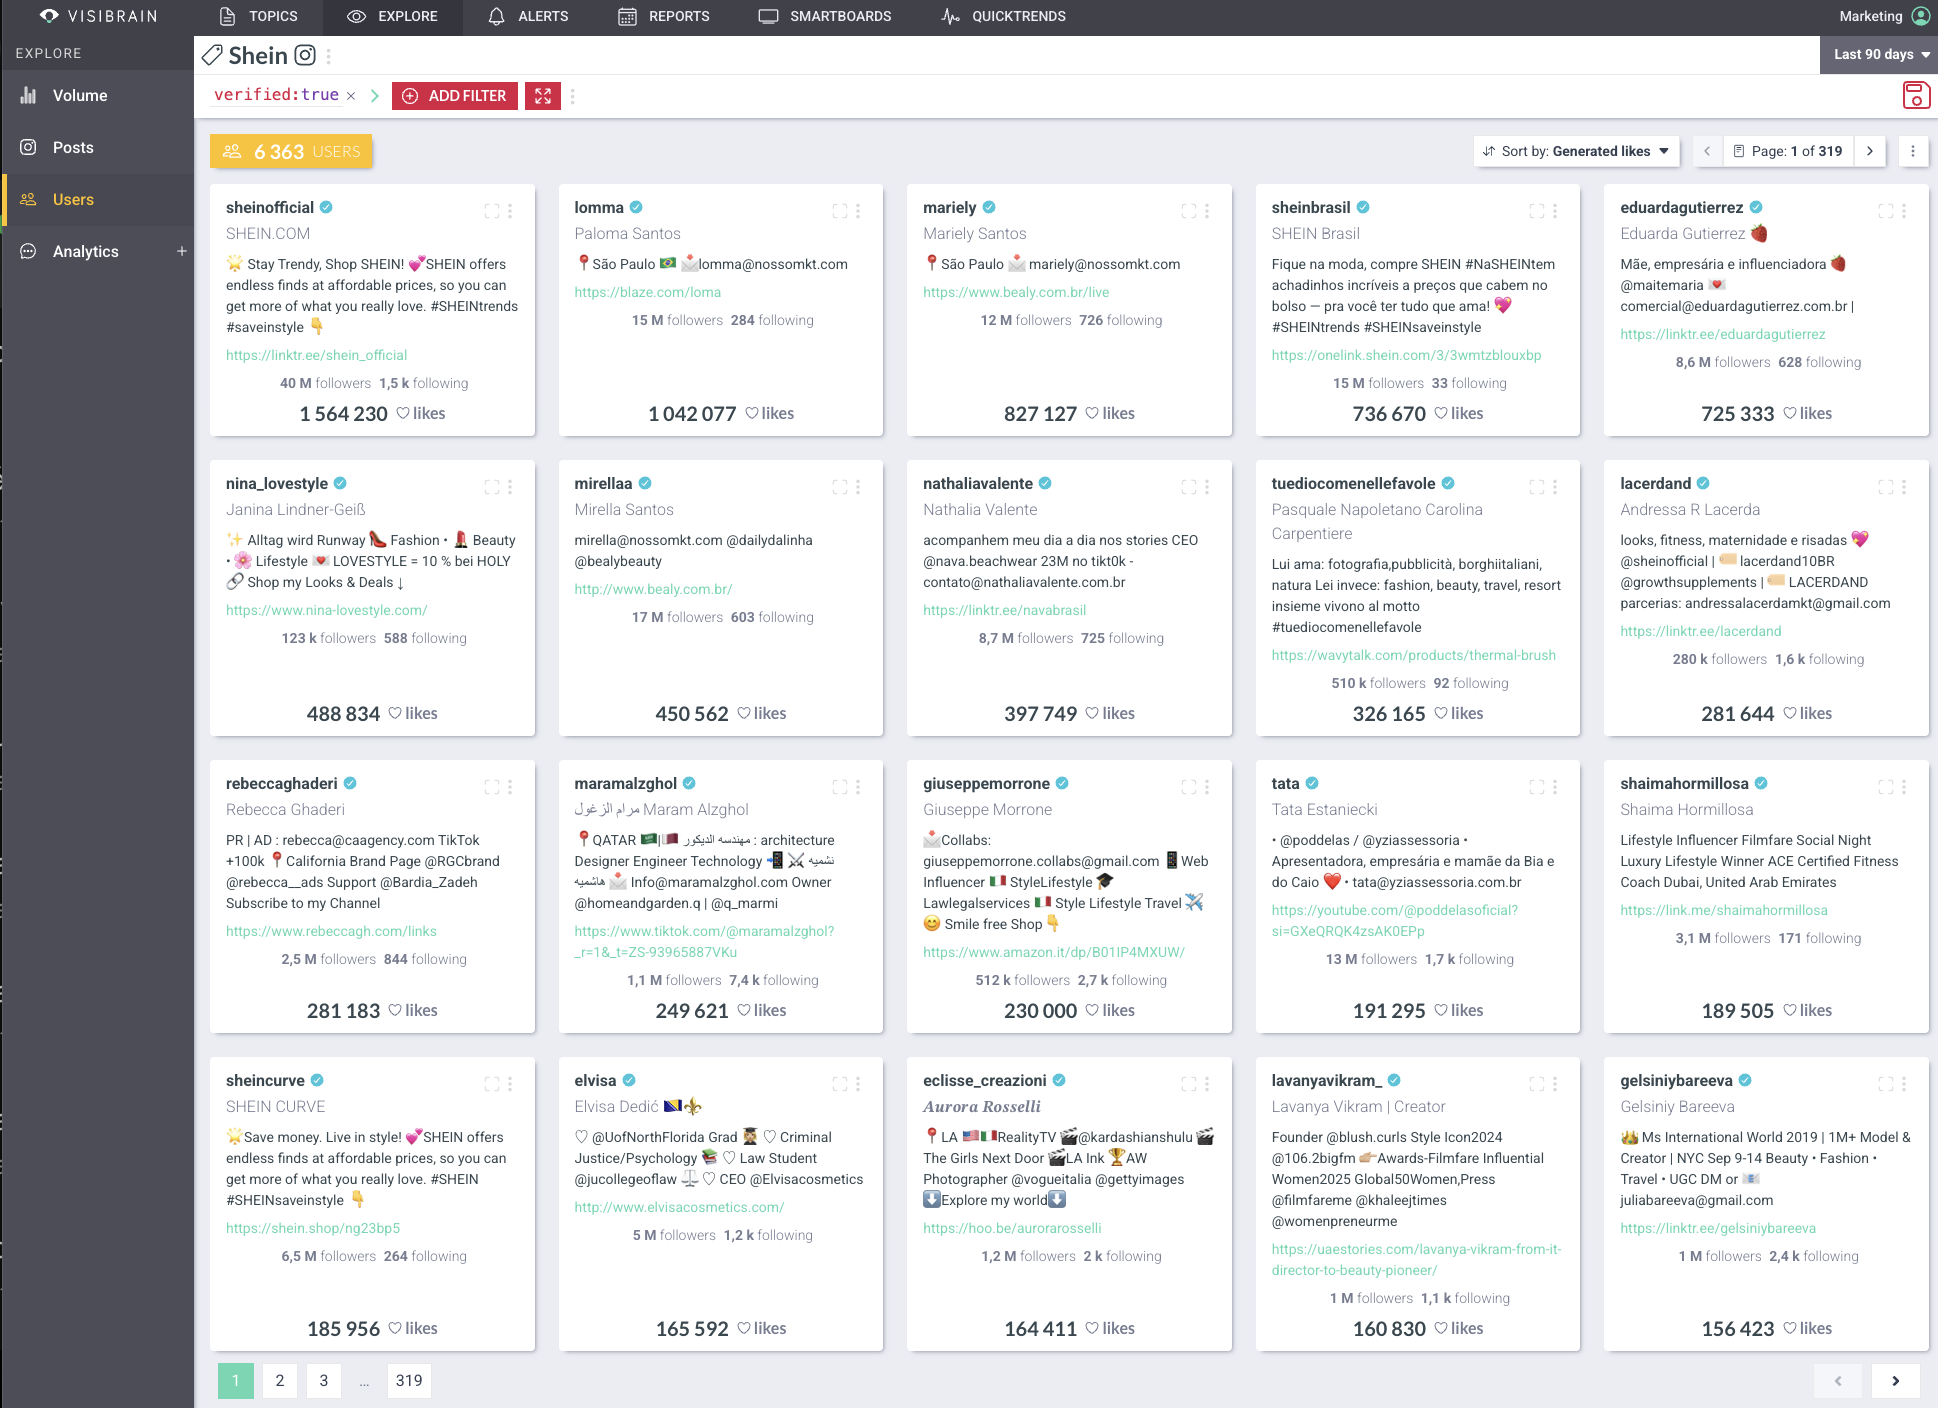This screenshot has height=1408, width=1938.
Task: Open options menu on sheinofficial card
Action: pyautogui.click(x=510, y=211)
